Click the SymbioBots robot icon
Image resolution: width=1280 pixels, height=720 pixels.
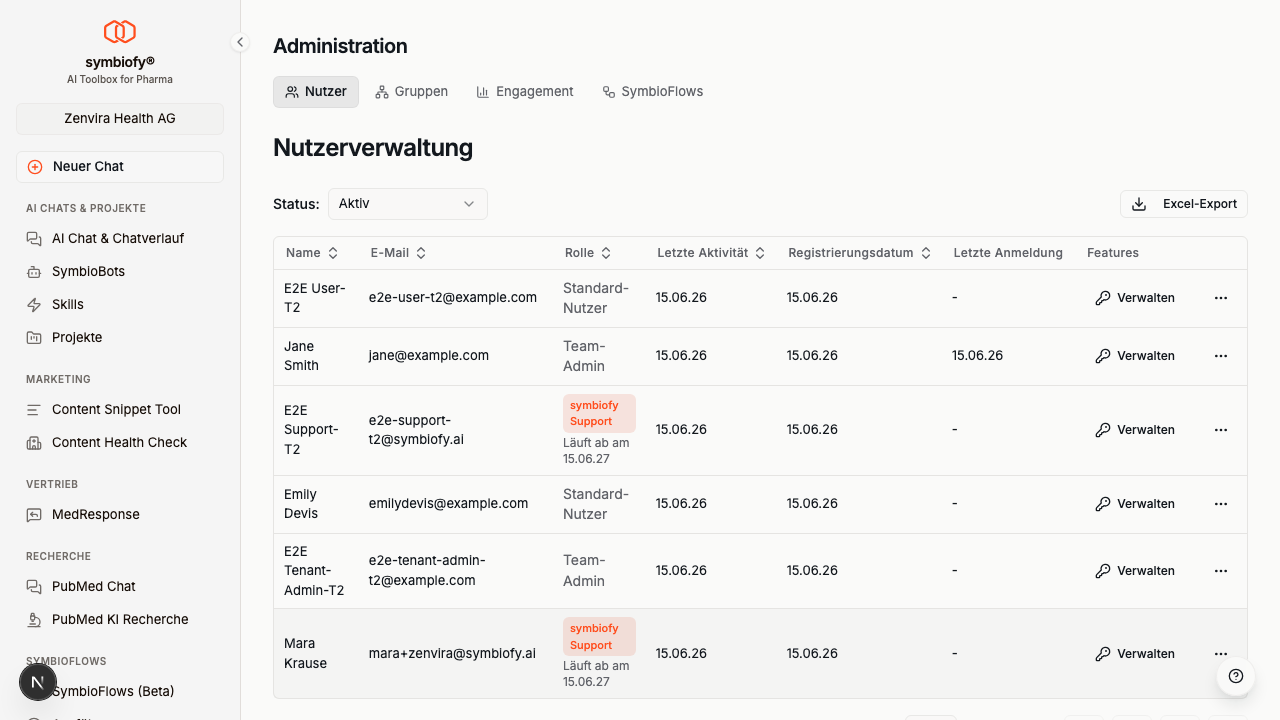(x=34, y=272)
